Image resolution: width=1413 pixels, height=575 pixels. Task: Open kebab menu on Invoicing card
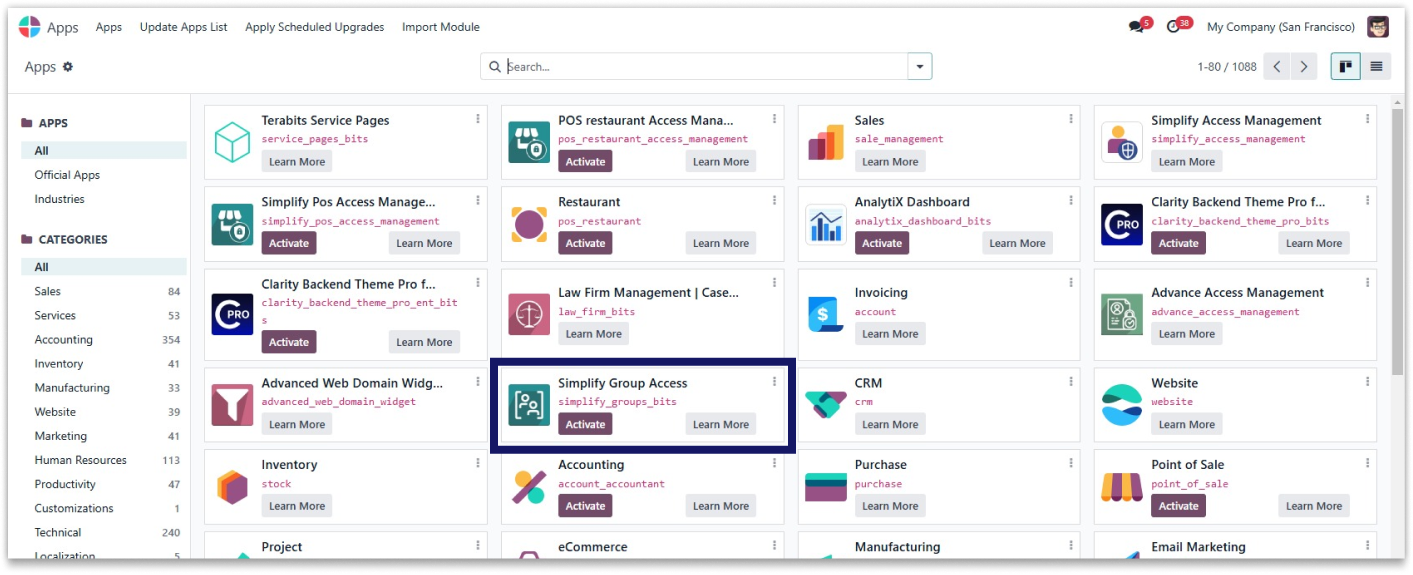(x=1071, y=283)
